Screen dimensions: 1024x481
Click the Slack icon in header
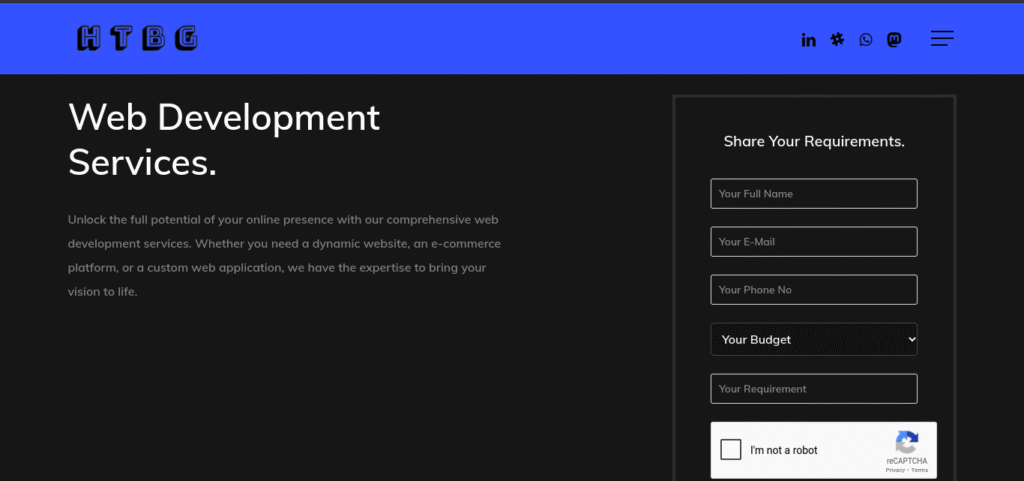[837, 40]
